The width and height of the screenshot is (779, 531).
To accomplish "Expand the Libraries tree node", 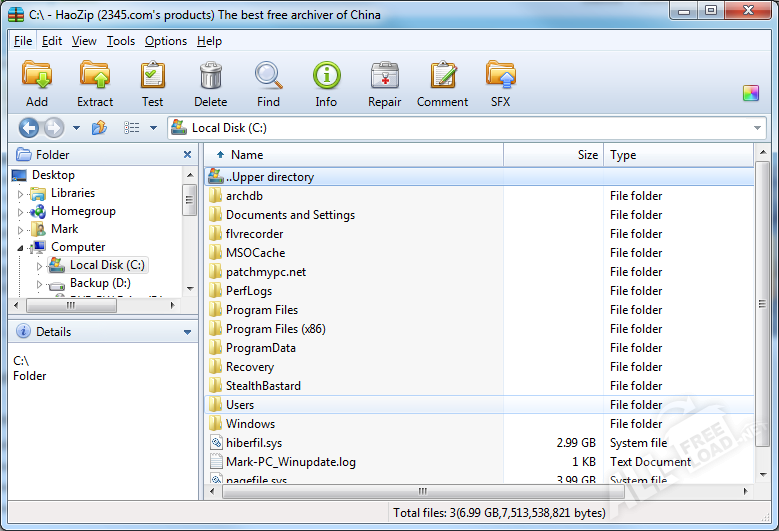I will pos(20,194).
